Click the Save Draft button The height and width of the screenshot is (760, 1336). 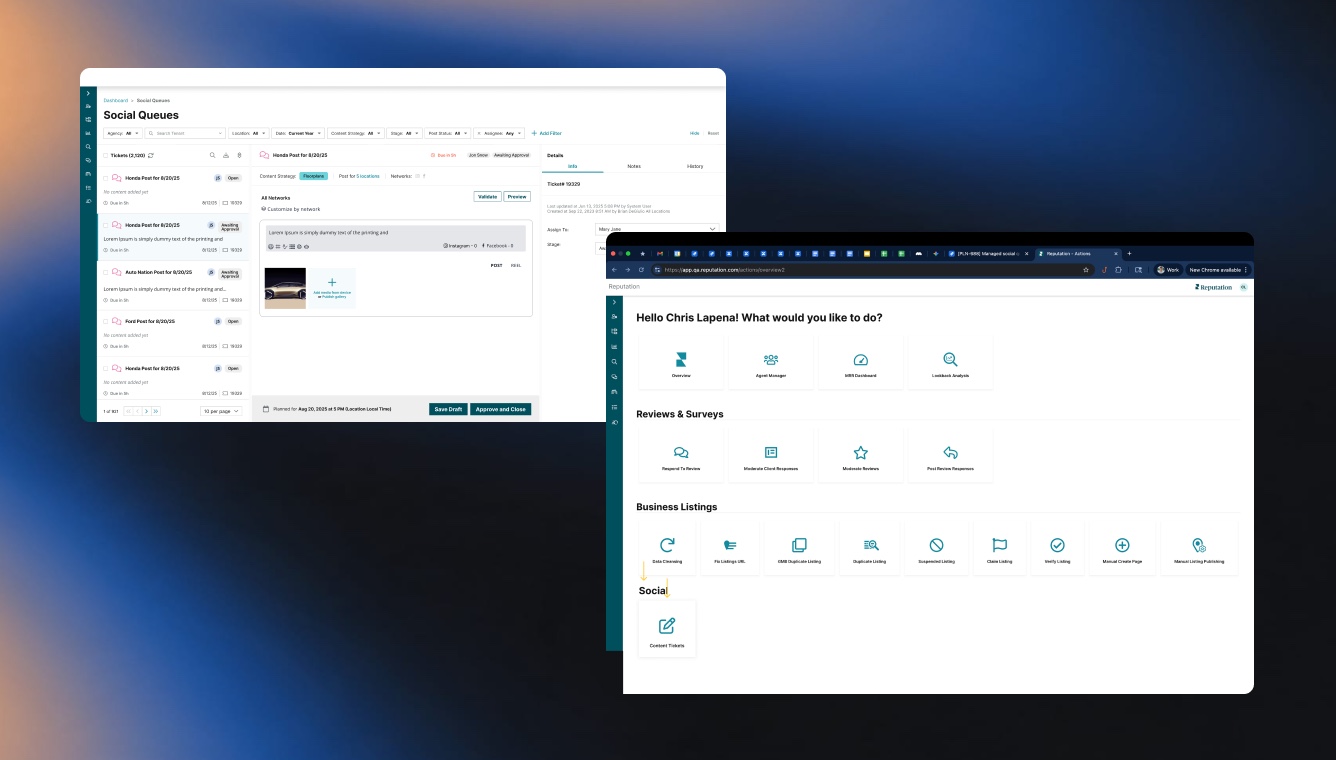pos(448,409)
